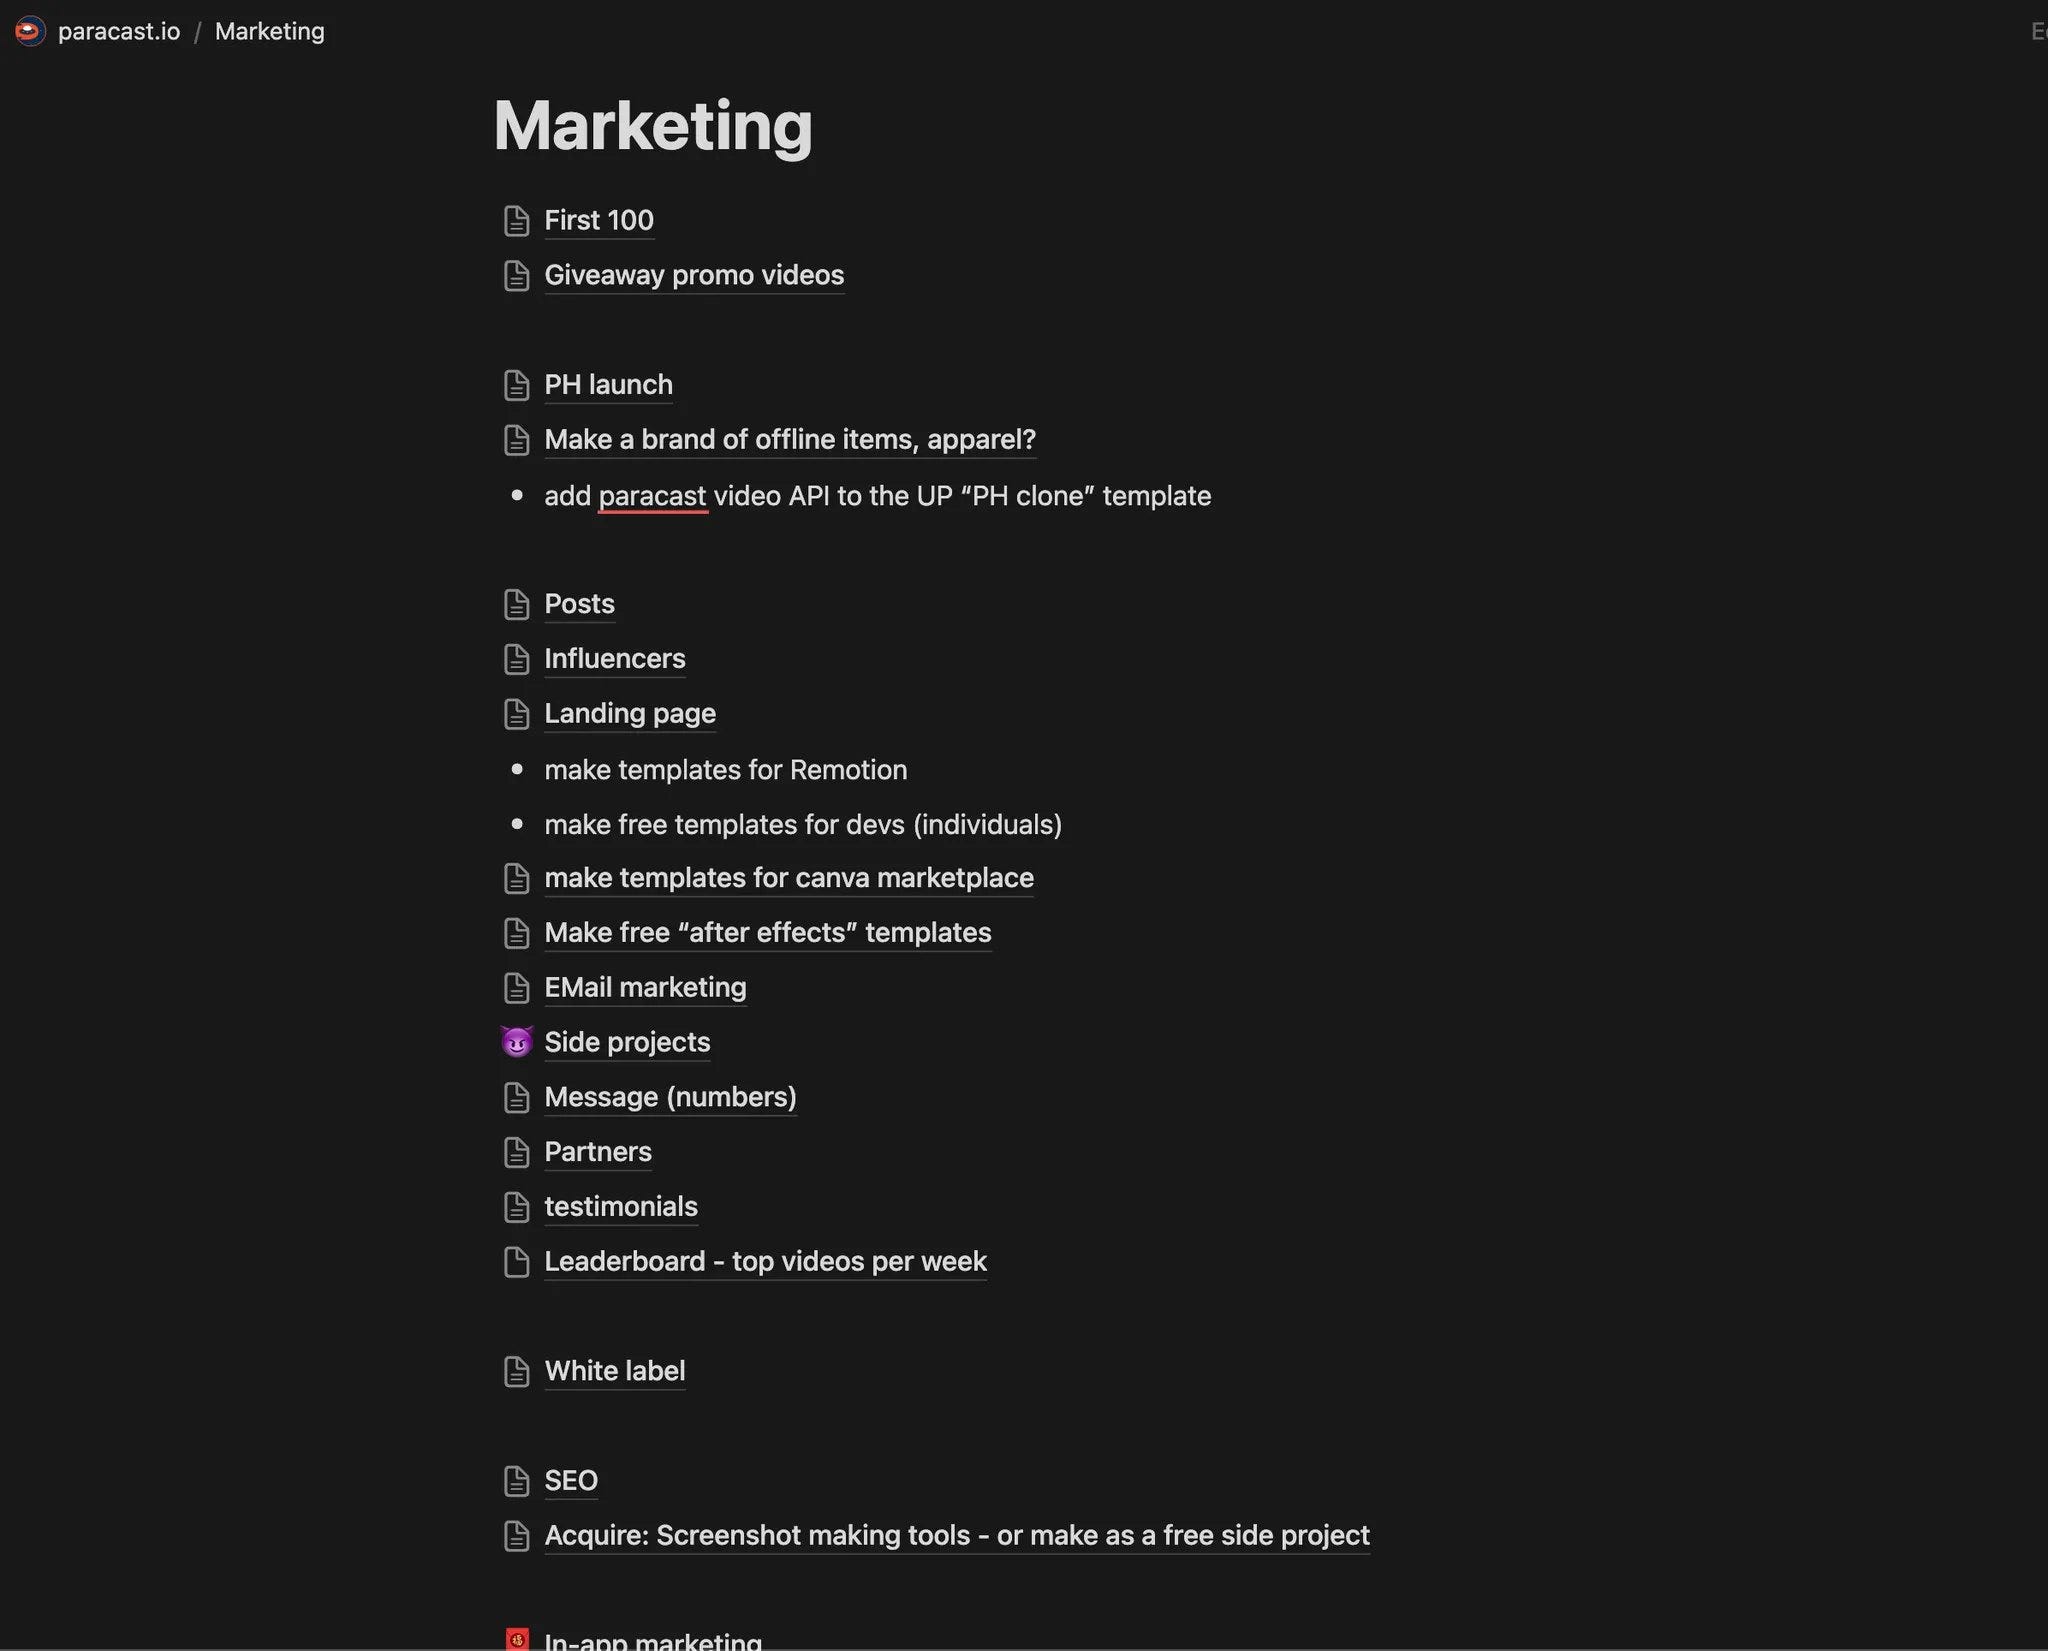The height and width of the screenshot is (1651, 2048).
Task: Open the testimonials page link
Action: [x=621, y=1207]
